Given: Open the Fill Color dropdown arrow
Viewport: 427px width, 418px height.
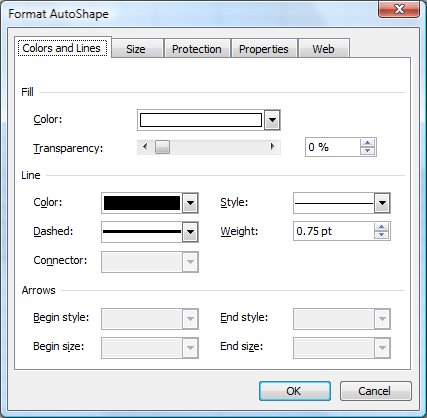Looking at the screenshot, I should (x=272, y=120).
